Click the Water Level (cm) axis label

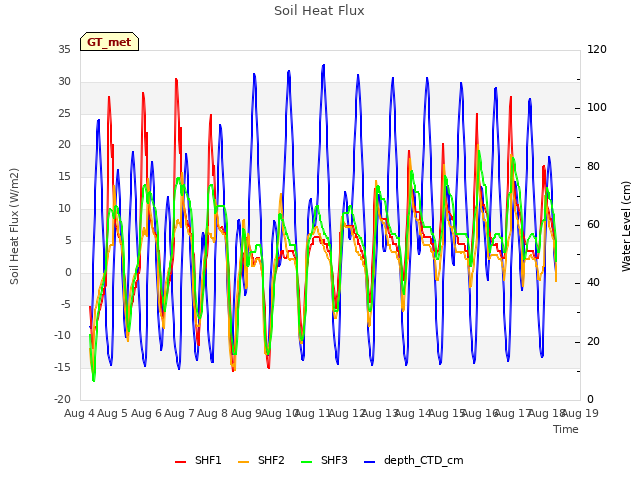[x=626, y=226]
